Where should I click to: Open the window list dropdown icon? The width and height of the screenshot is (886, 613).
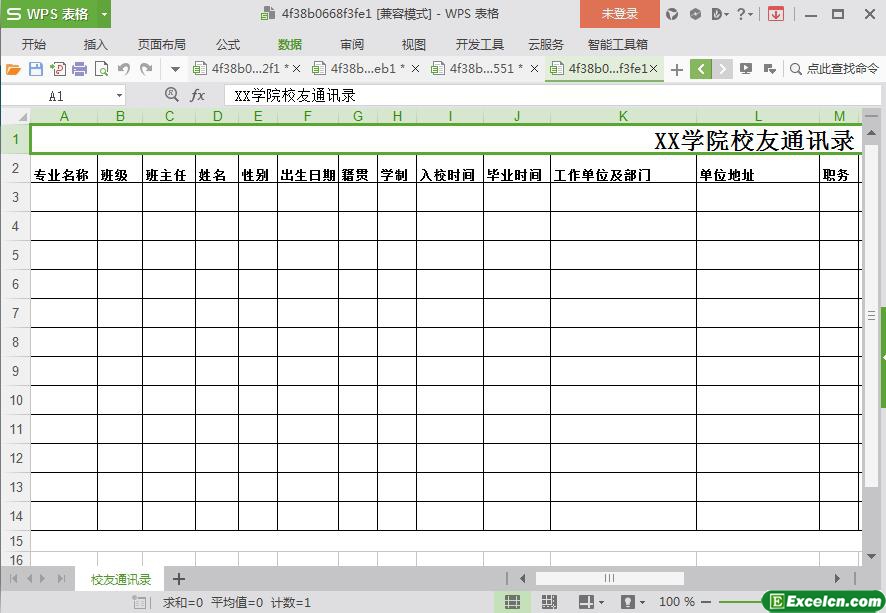pos(769,69)
